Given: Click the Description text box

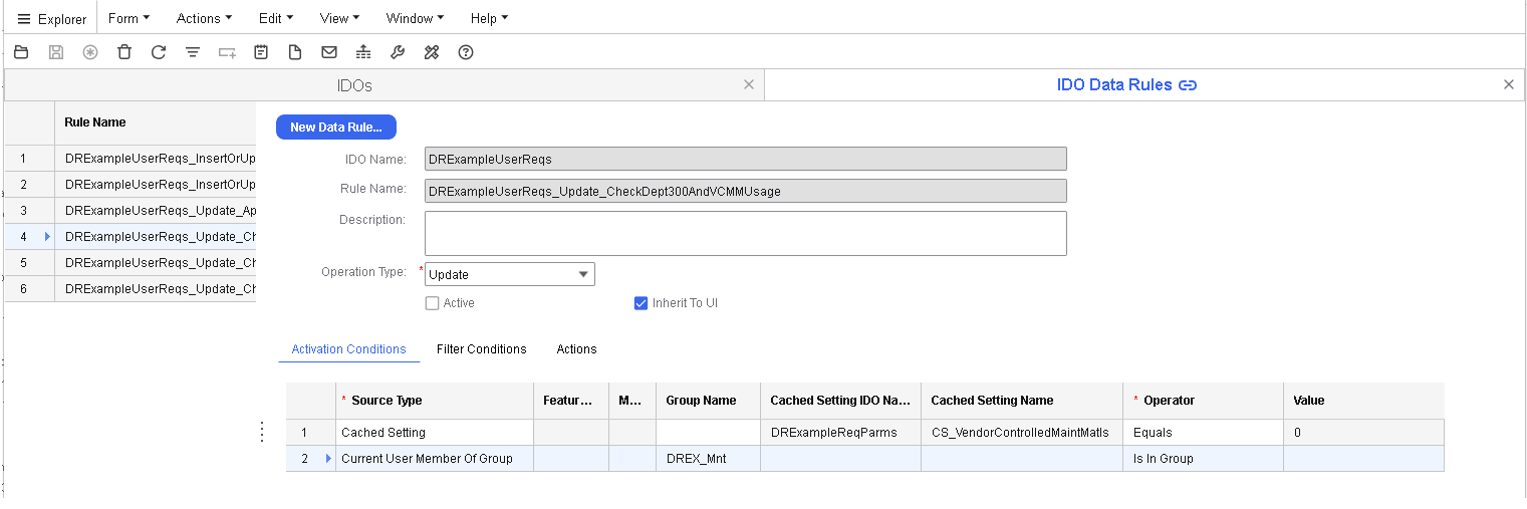Looking at the screenshot, I should tap(746, 233).
